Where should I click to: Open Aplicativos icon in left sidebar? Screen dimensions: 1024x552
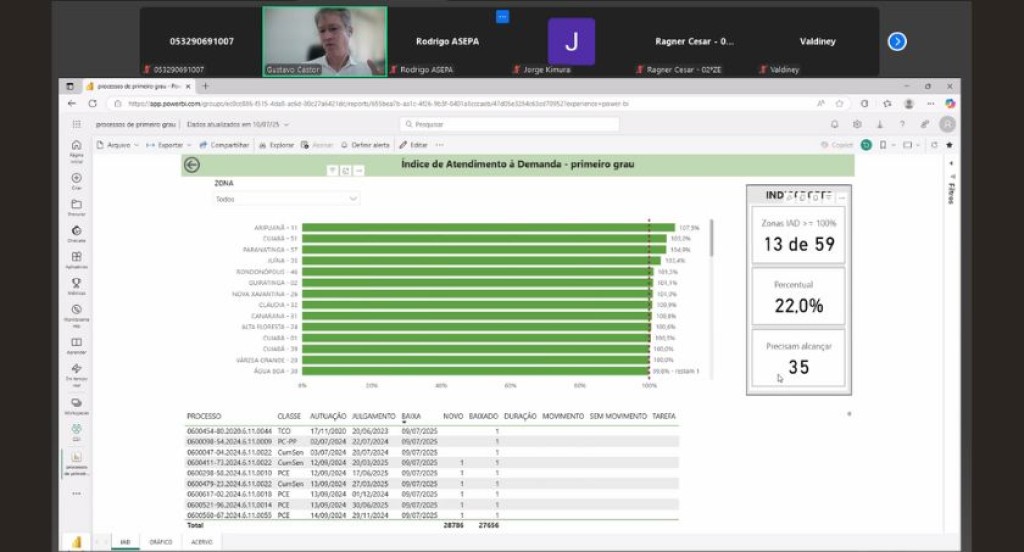point(76,257)
